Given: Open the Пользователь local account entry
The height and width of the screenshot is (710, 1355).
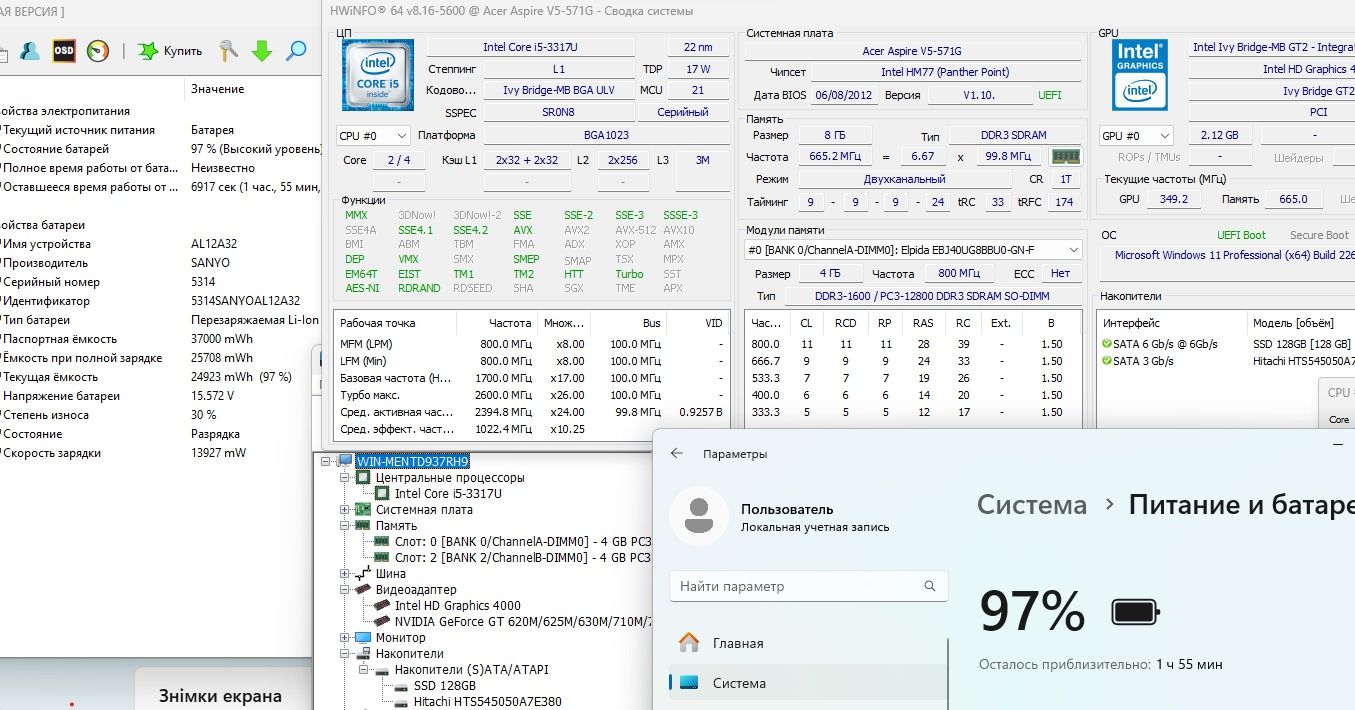Looking at the screenshot, I should [x=780, y=517].
